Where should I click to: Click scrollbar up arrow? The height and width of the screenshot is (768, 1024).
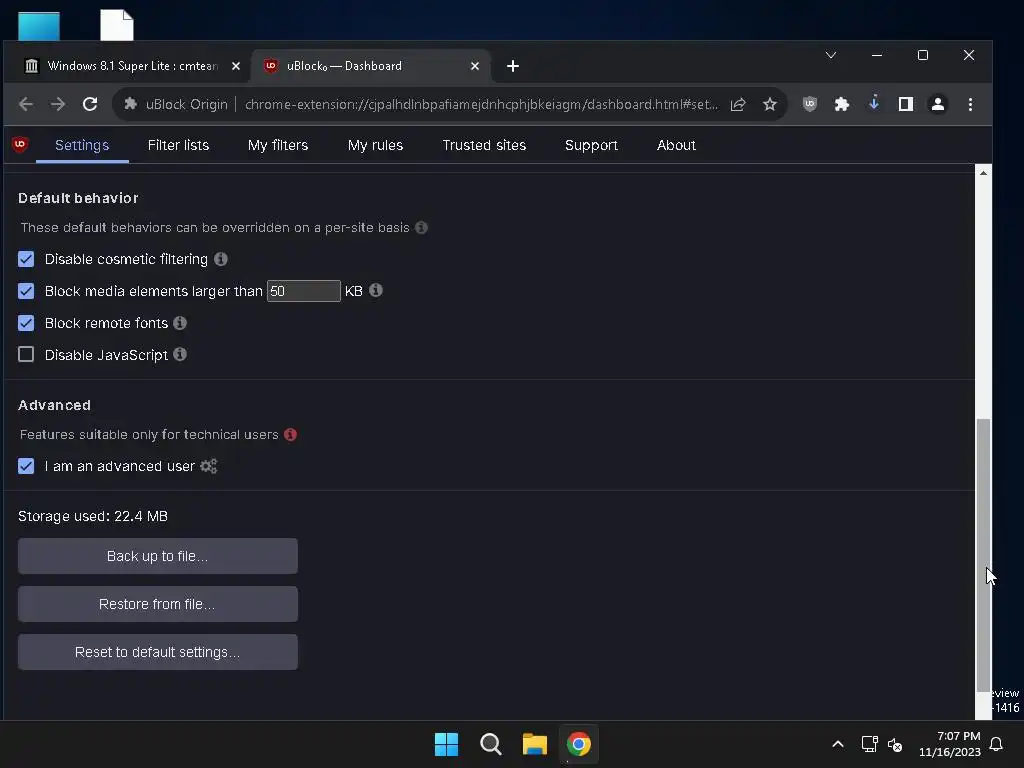983,173
